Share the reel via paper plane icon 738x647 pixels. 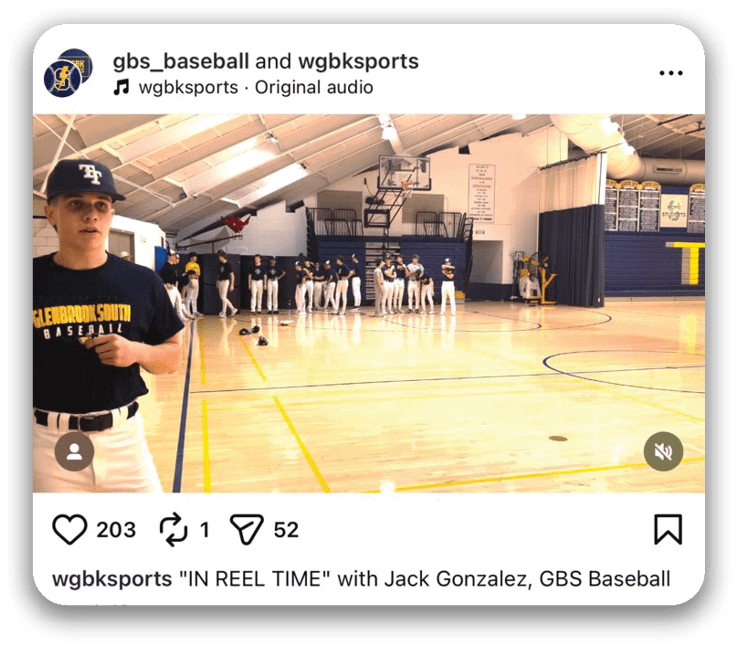point(246,529)
